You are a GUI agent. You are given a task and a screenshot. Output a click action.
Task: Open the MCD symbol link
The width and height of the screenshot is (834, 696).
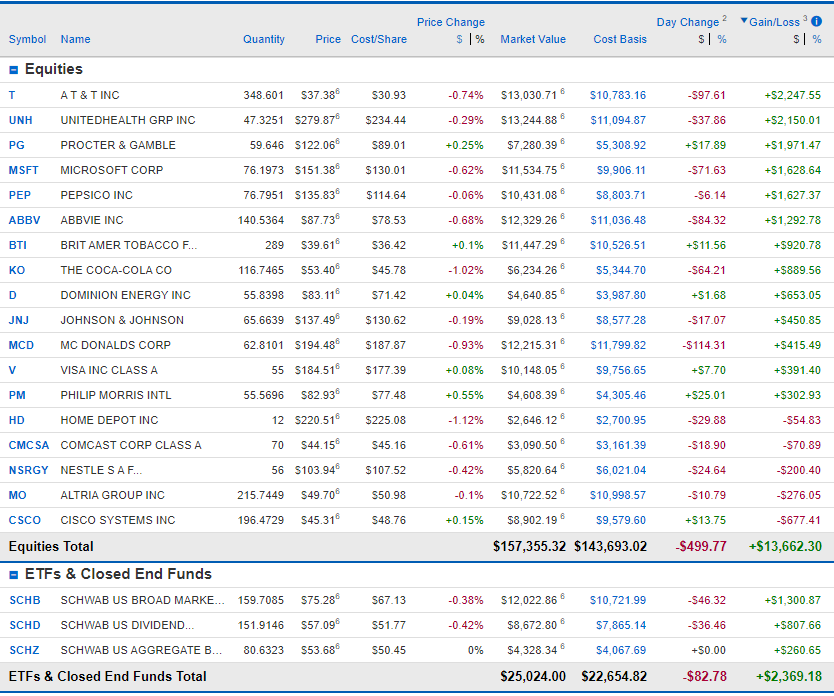coord(21,346)
